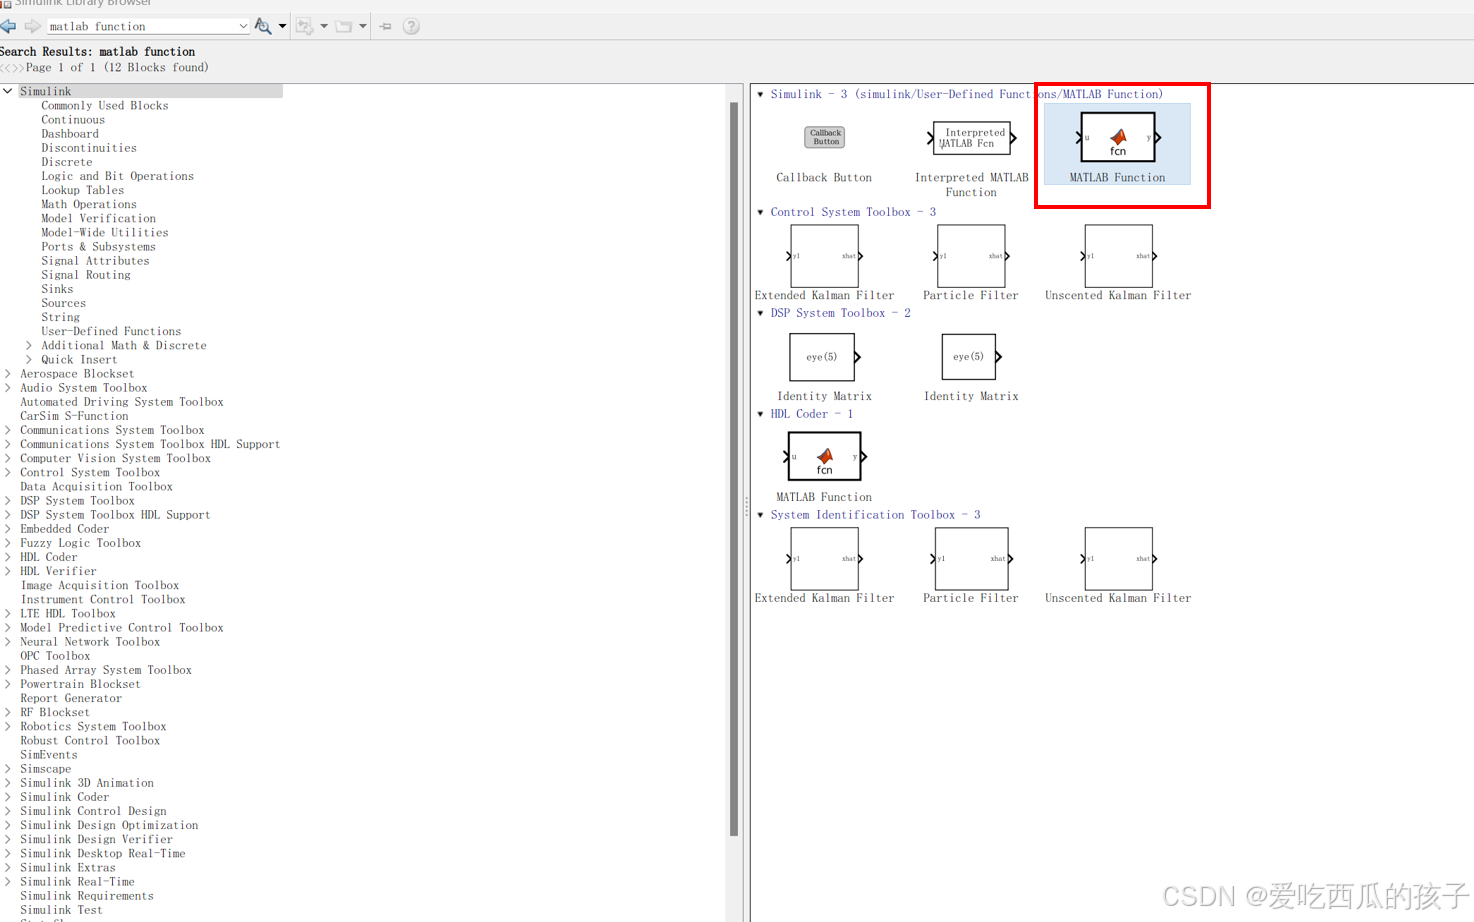
Task: Click the stay-on-top pin icon
Action: click(386, 26)
